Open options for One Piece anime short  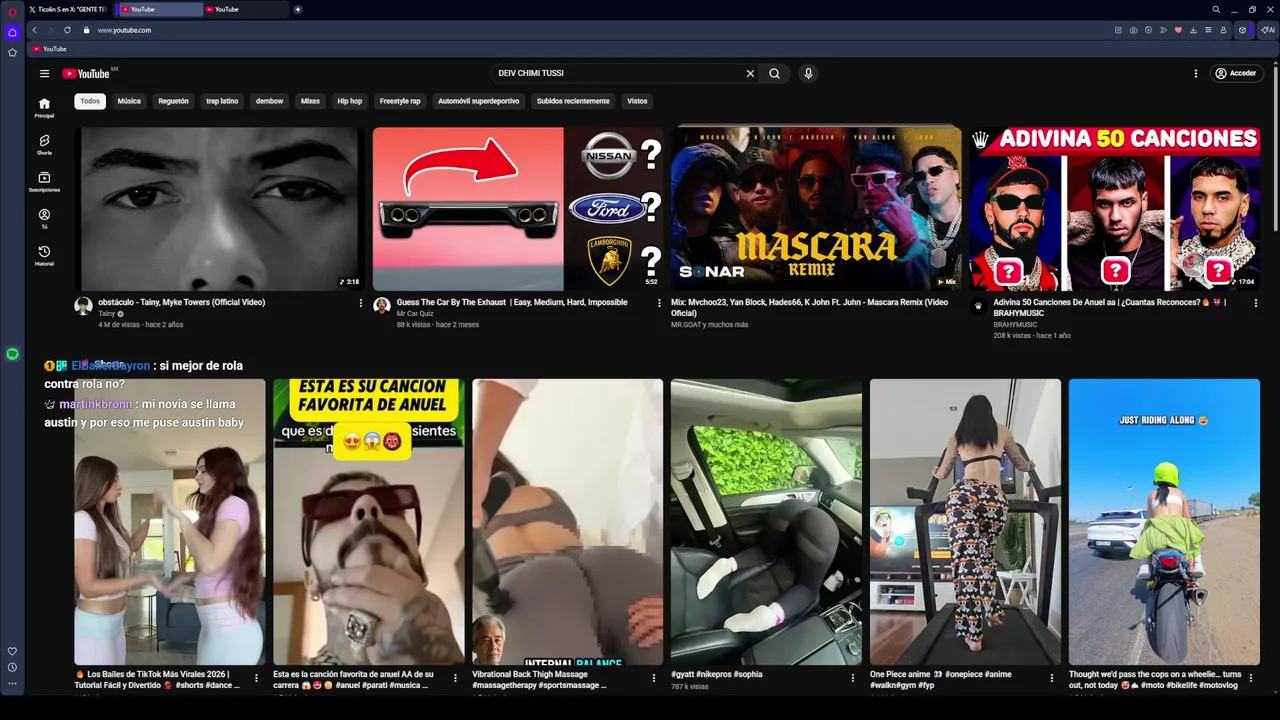pos(1052,678)
